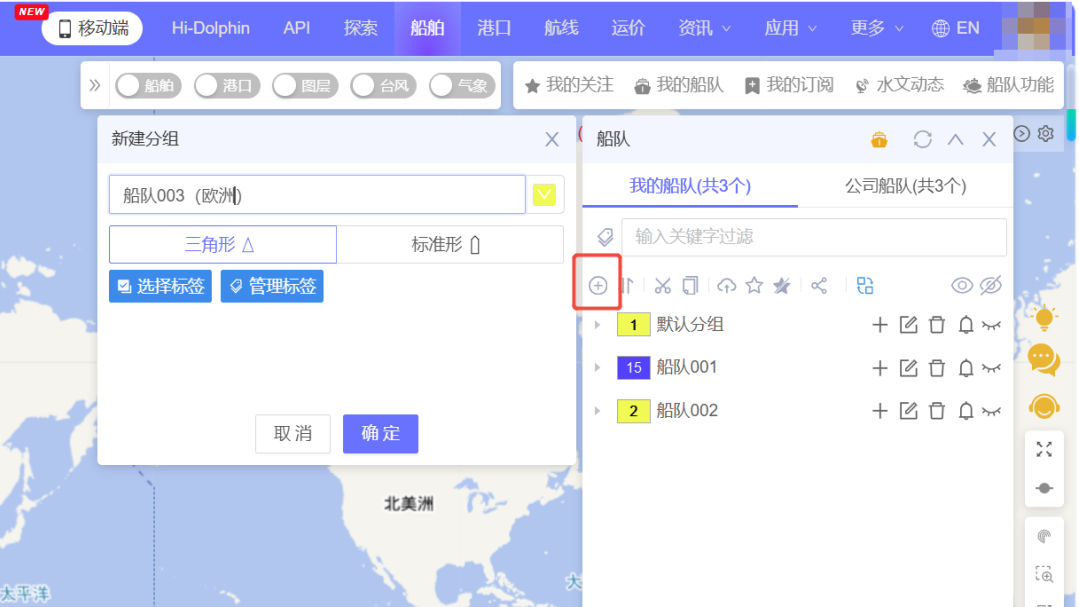This screenshot has width=1079, height=607.
Task: Open the yellow group color picker
Action: point(544,195)
